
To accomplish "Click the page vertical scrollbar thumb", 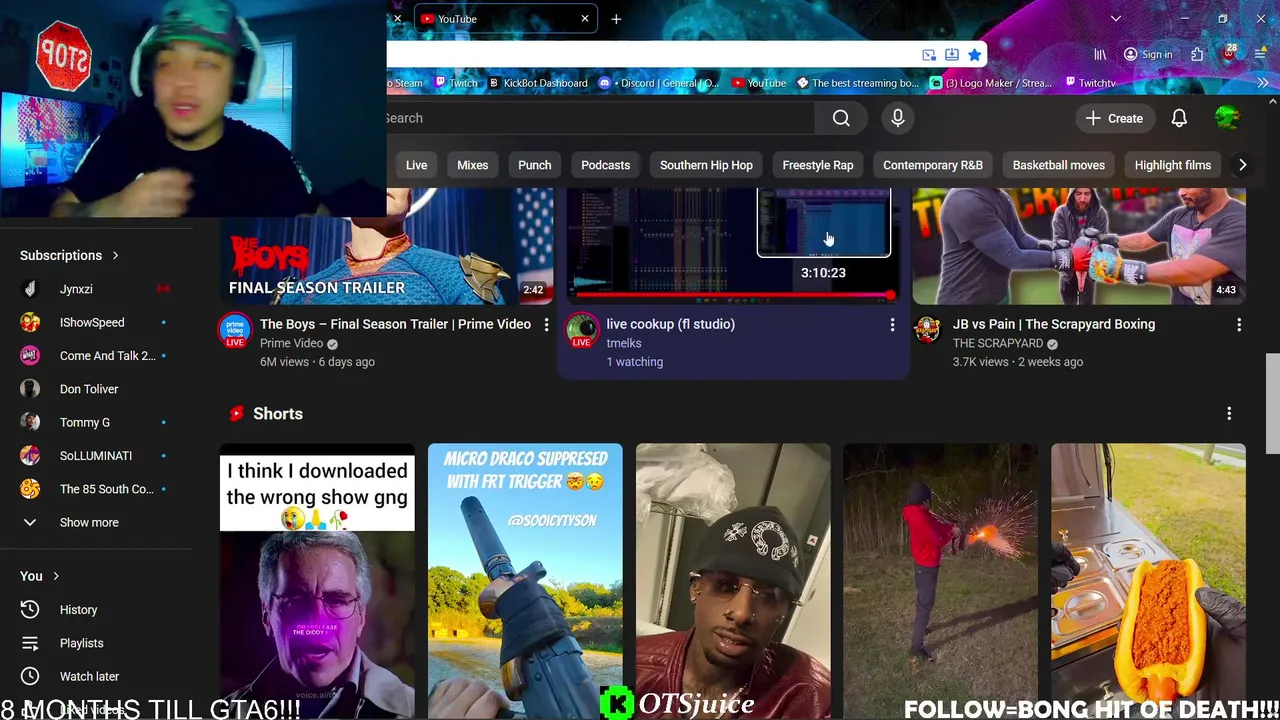I will pyautogui.click(x=1272, y=403).
